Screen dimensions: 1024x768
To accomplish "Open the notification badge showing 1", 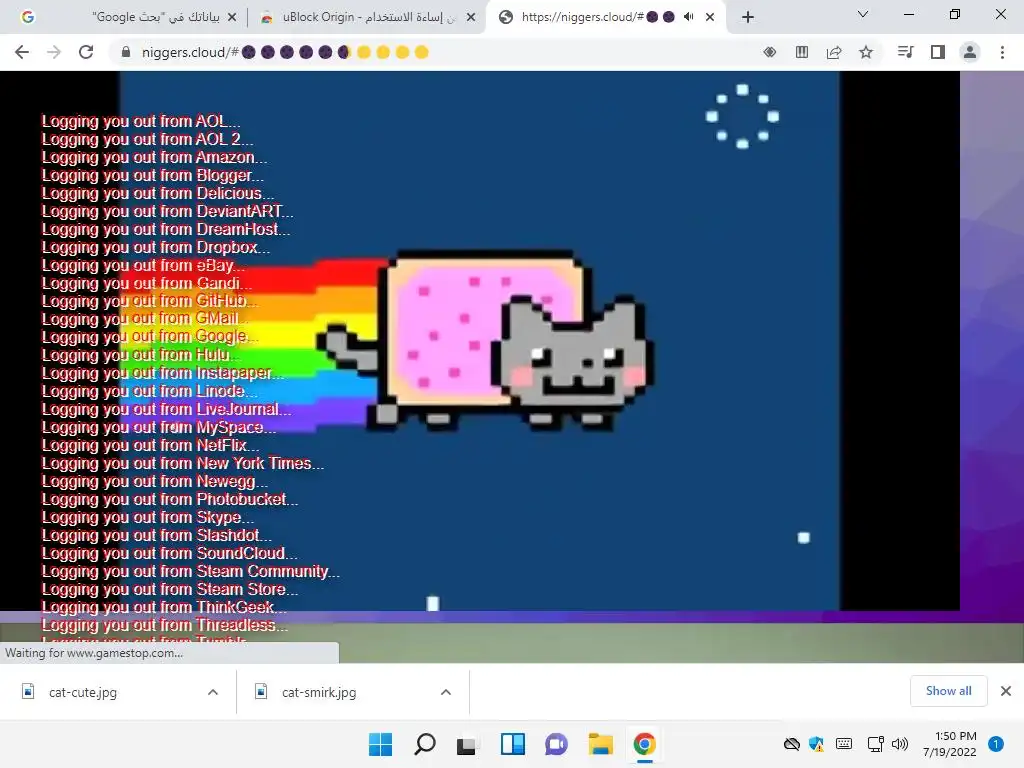I will [x=996, y=744].
